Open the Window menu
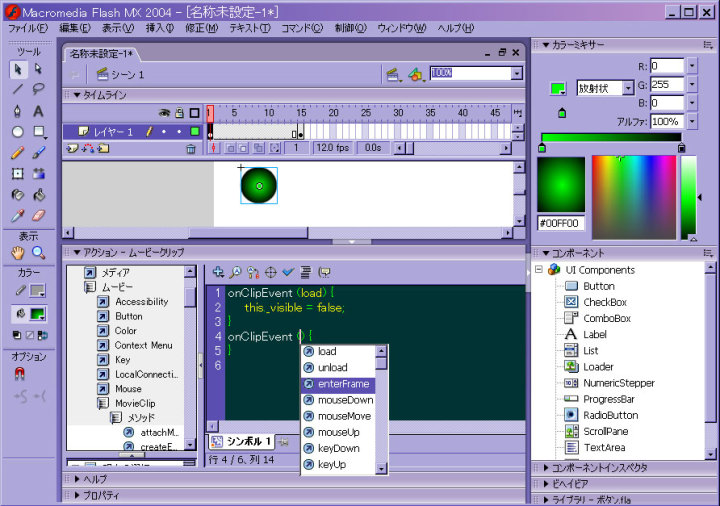The width and height of the screenshot is (720, 506). (x=402, y=28)
